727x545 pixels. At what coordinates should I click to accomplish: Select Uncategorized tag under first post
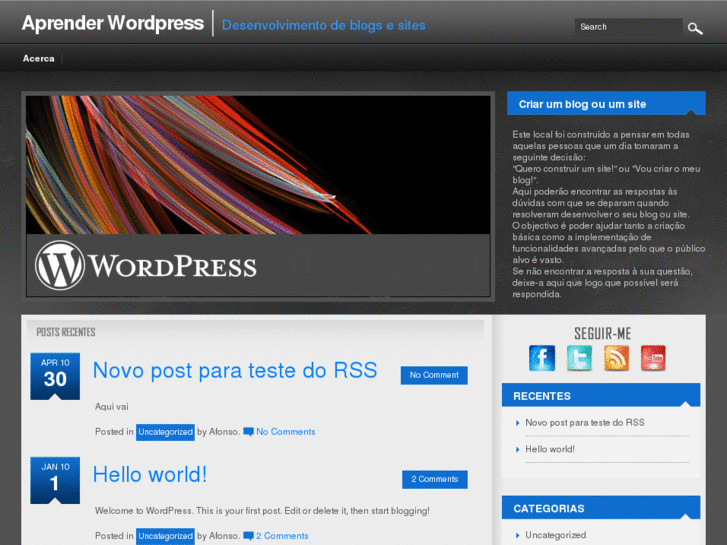(x=165, y=432)
